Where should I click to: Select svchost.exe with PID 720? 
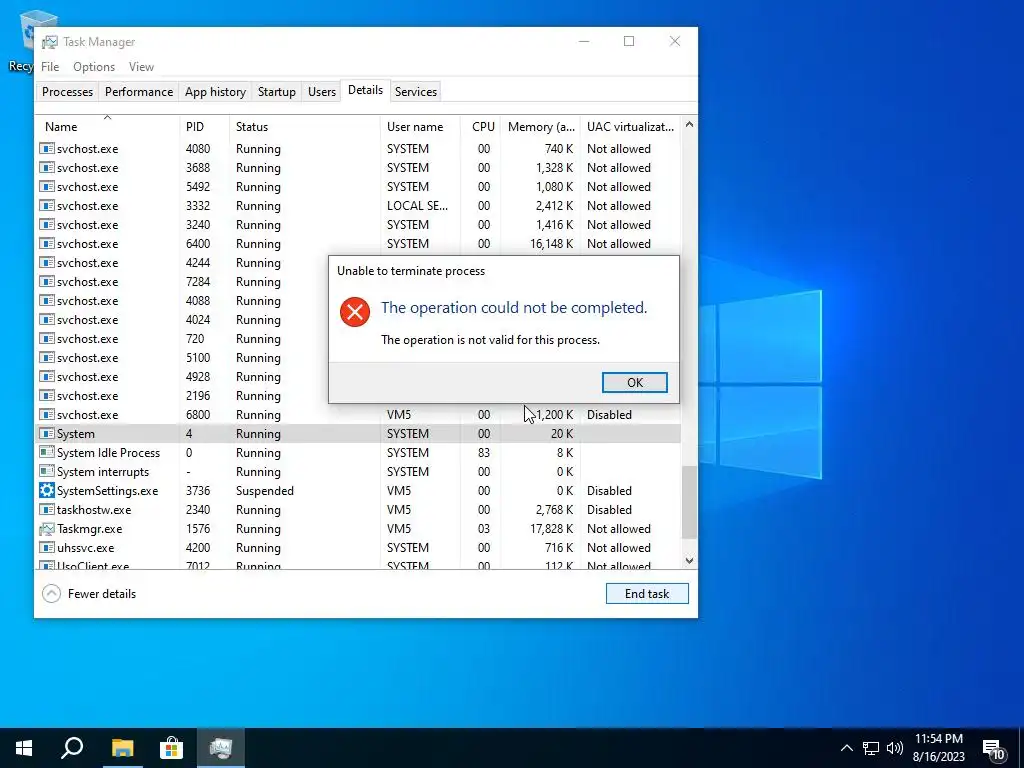(183, 339)
